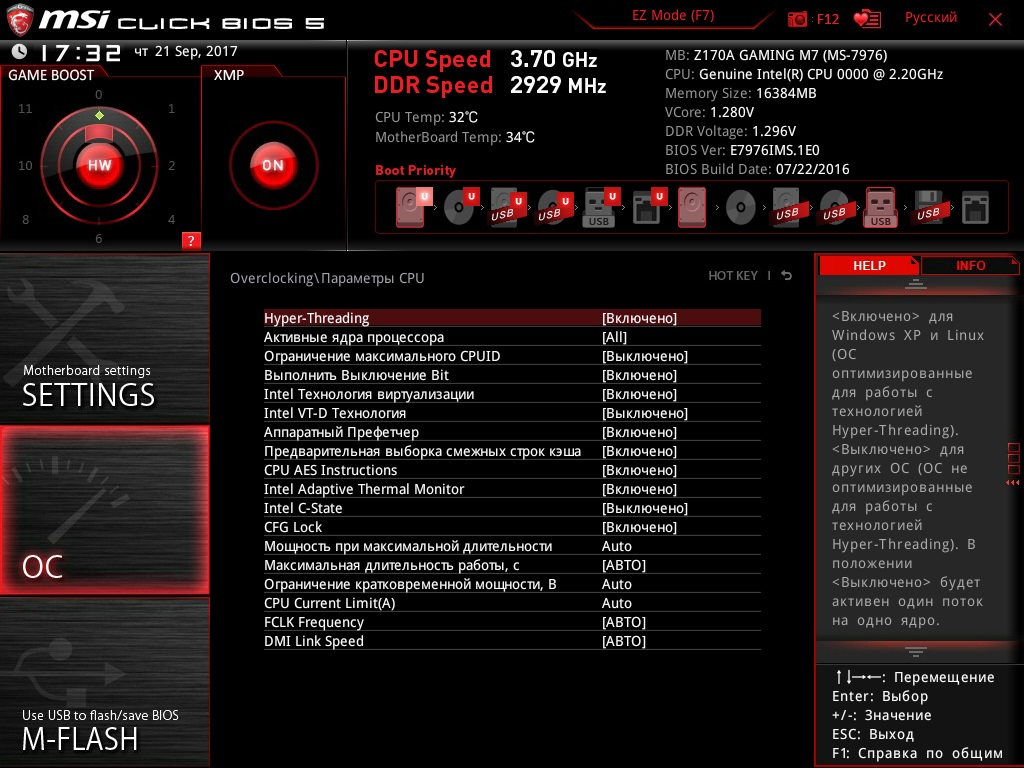Edit CPU Current Limit(A) value
1024x768 pixels.
[x=512, y=603]
